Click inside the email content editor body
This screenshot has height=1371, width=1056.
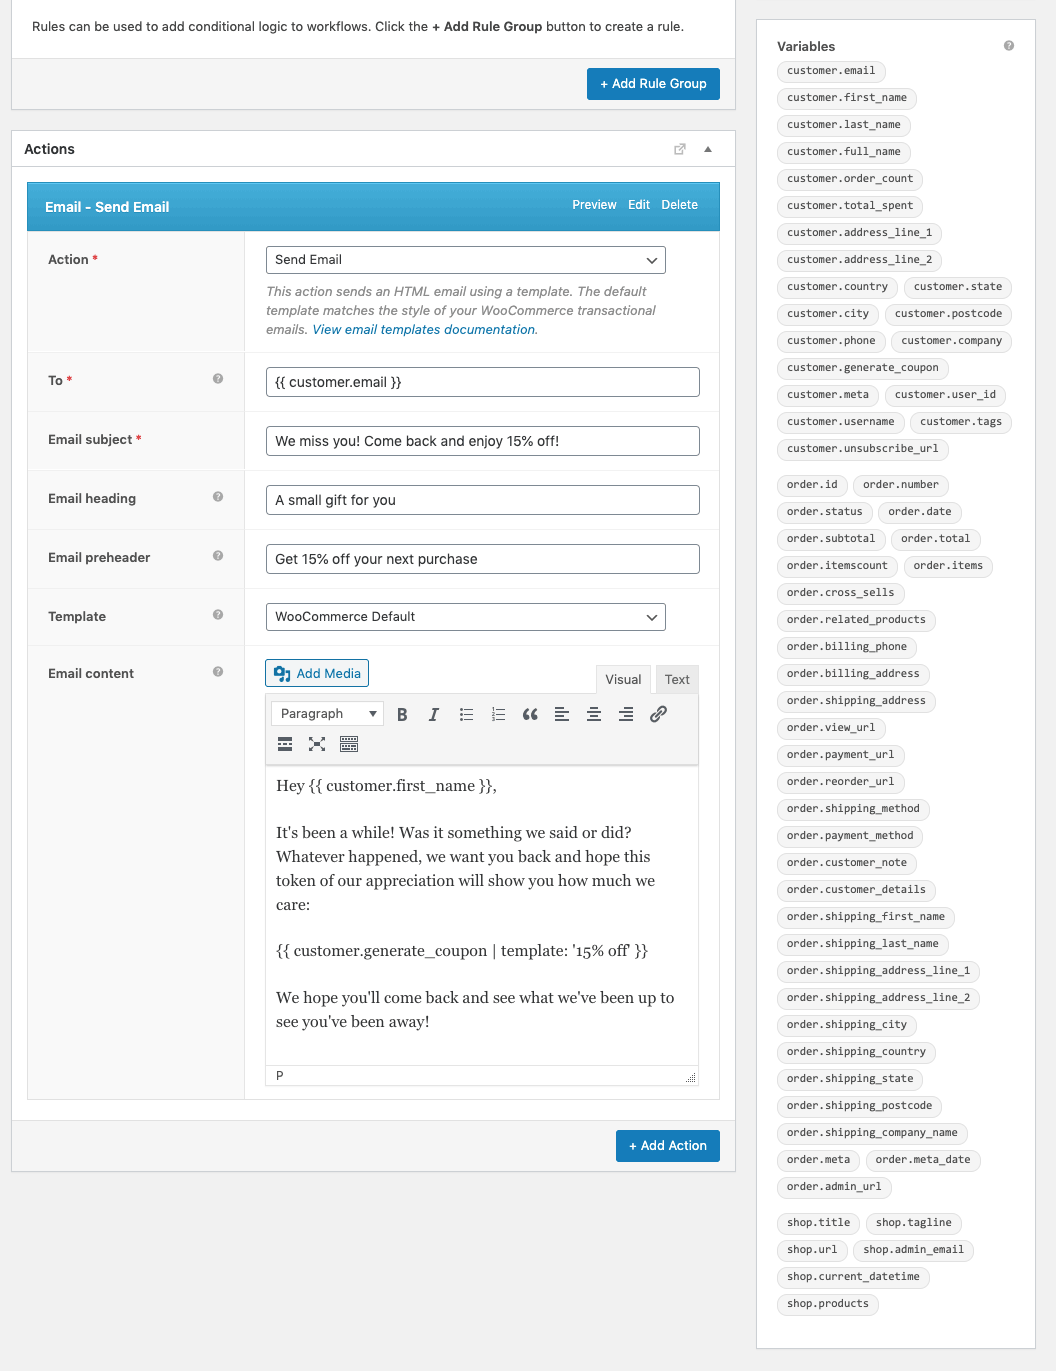[482, 915]
